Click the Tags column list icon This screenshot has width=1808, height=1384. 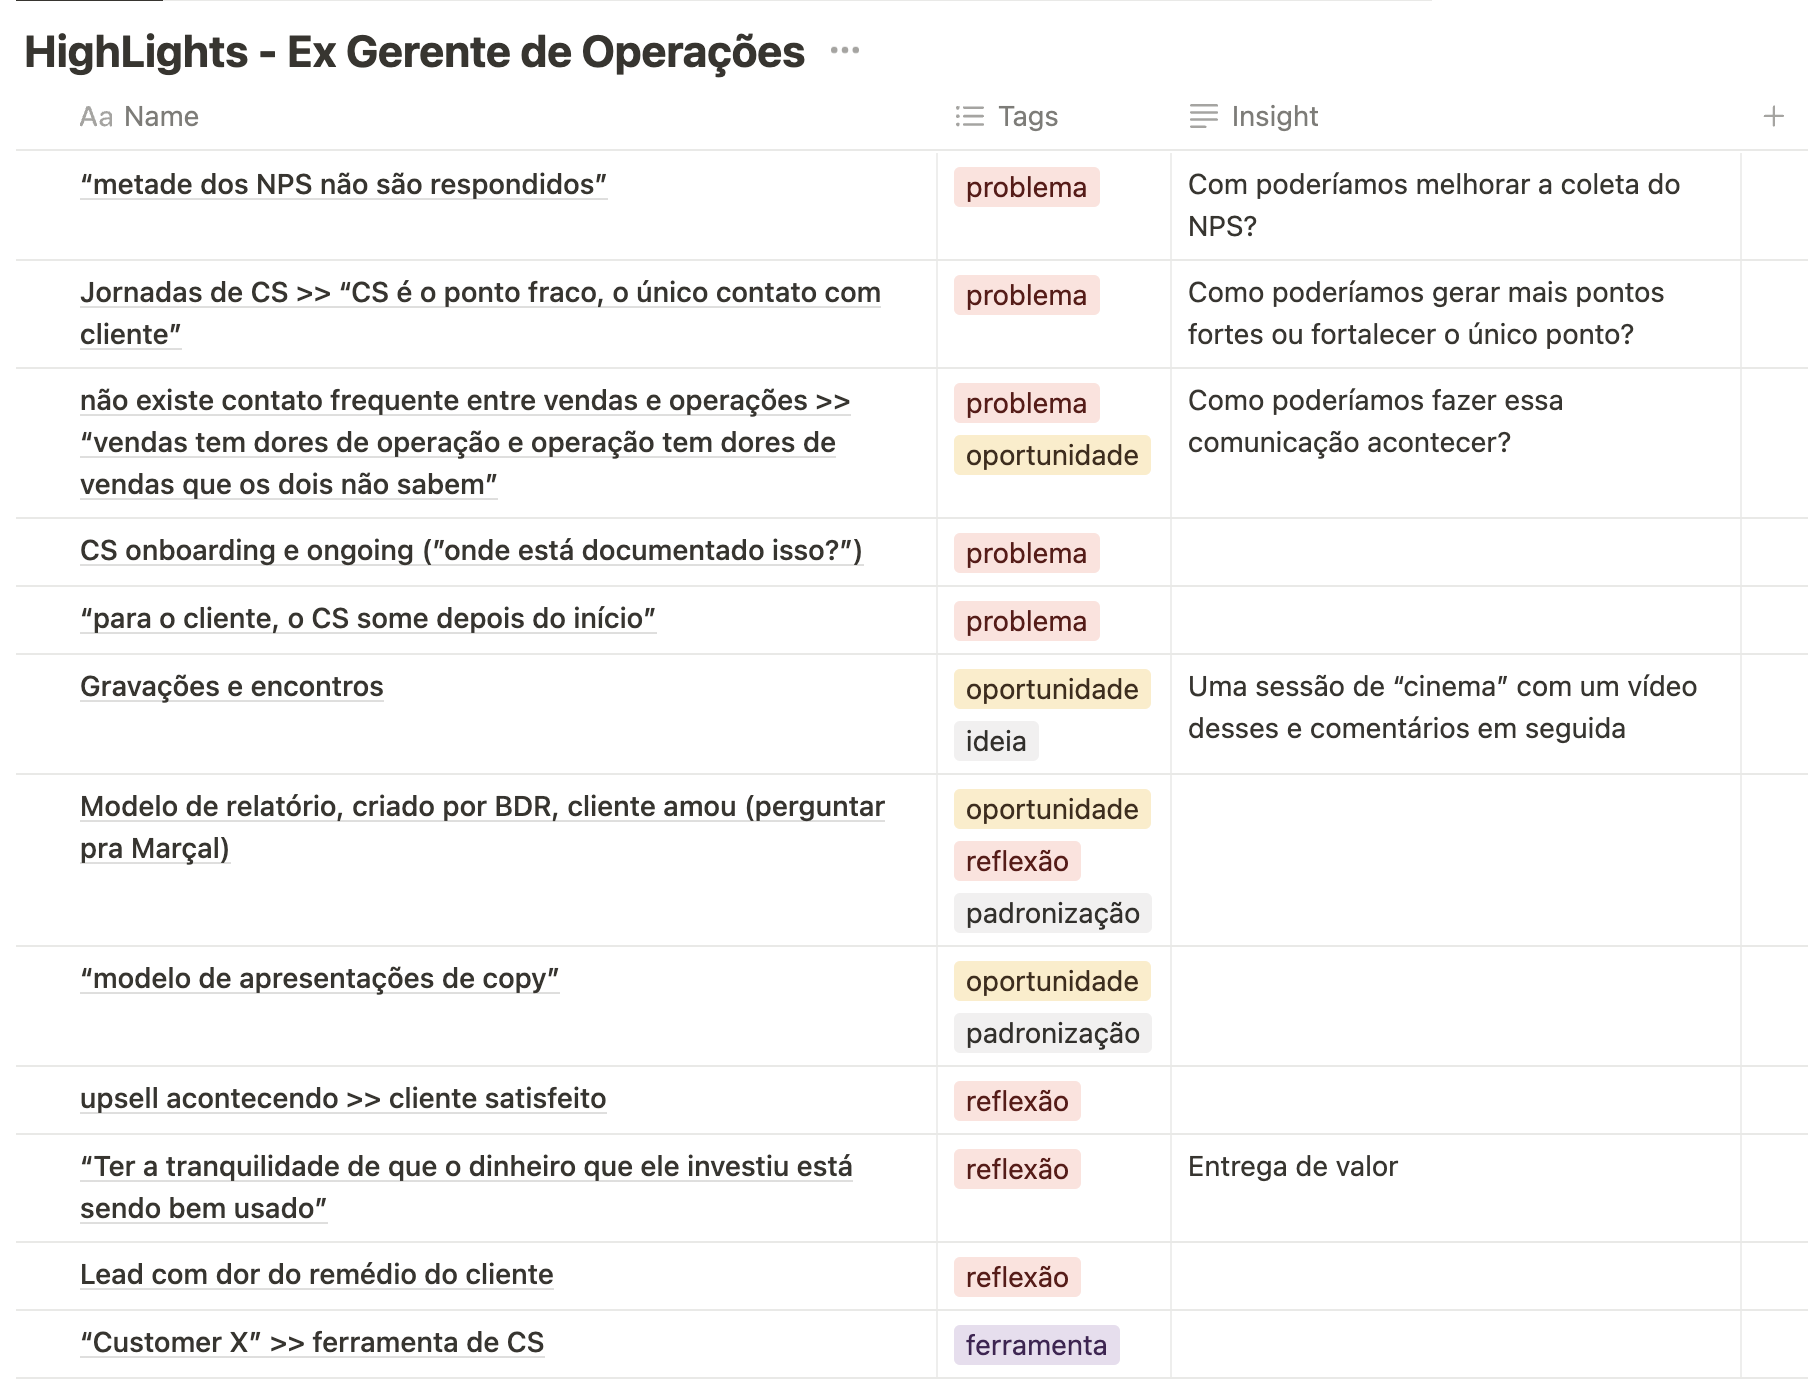click(x=969, y=117)
